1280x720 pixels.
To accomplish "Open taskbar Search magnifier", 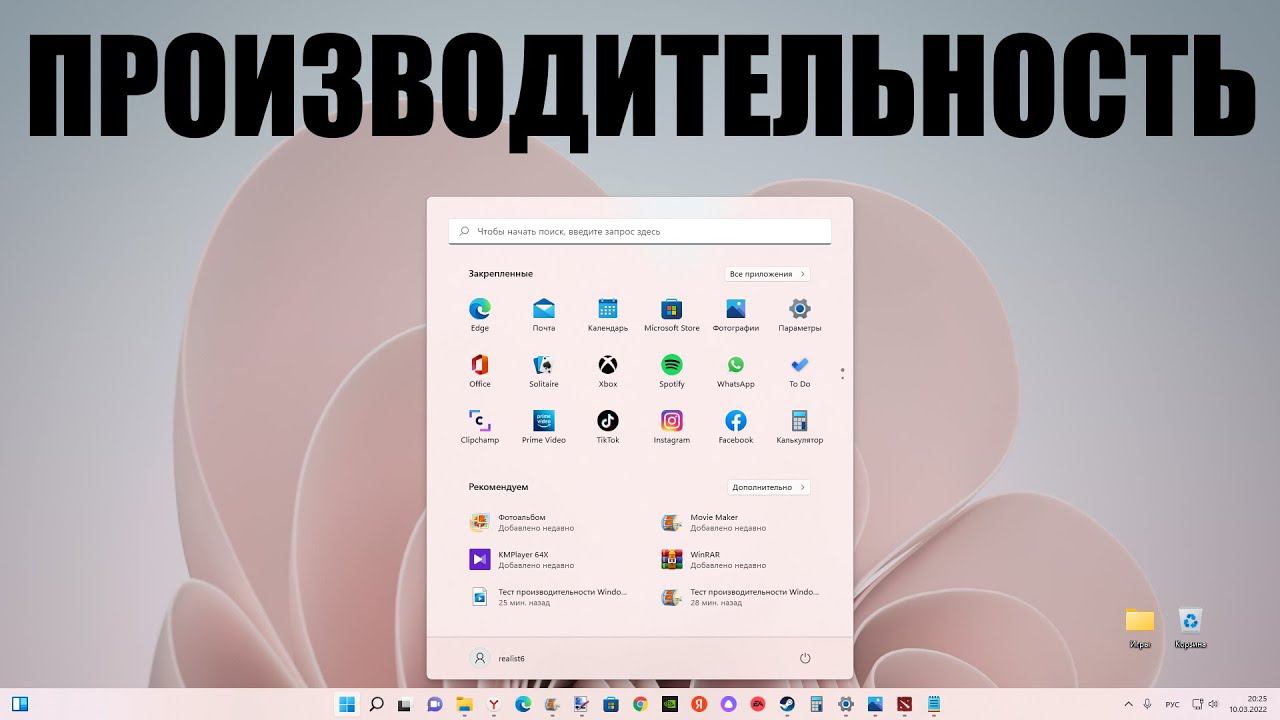I will 376,704.
